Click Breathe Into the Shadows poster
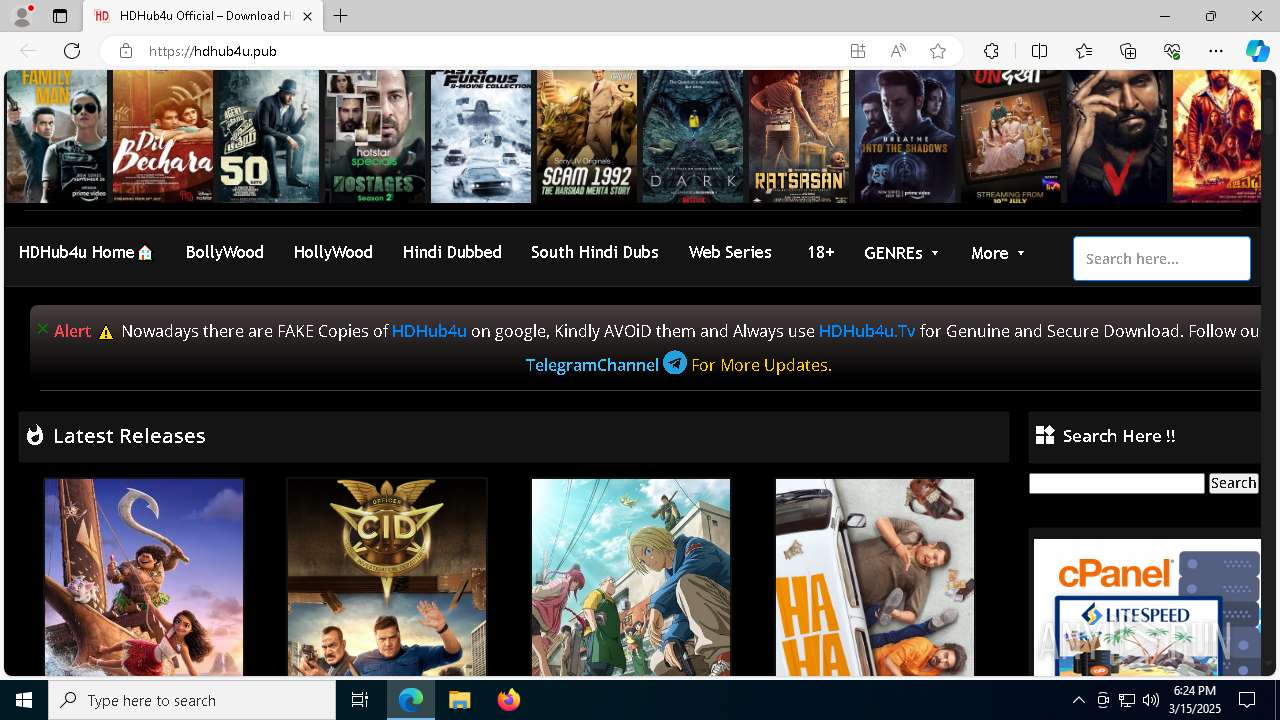The height and width of the screenshot is (720, 1280). point(905,136)
